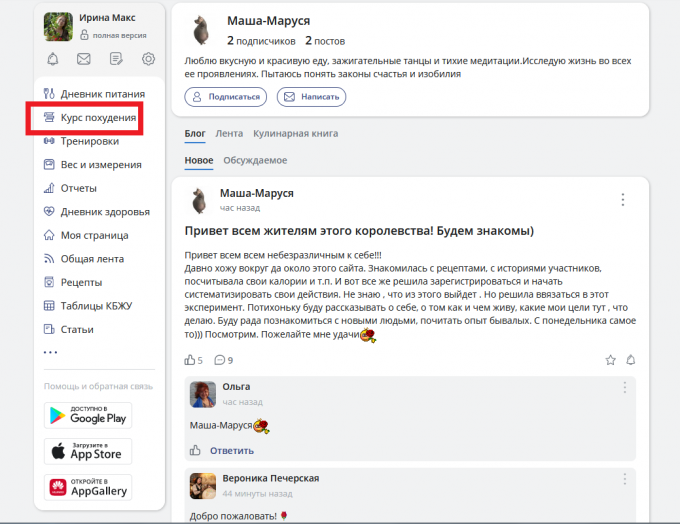The height and width of the screenshot is (524, 680).
Task: Expand more sidebar items with ellipsis
Action: pos(51,353)
